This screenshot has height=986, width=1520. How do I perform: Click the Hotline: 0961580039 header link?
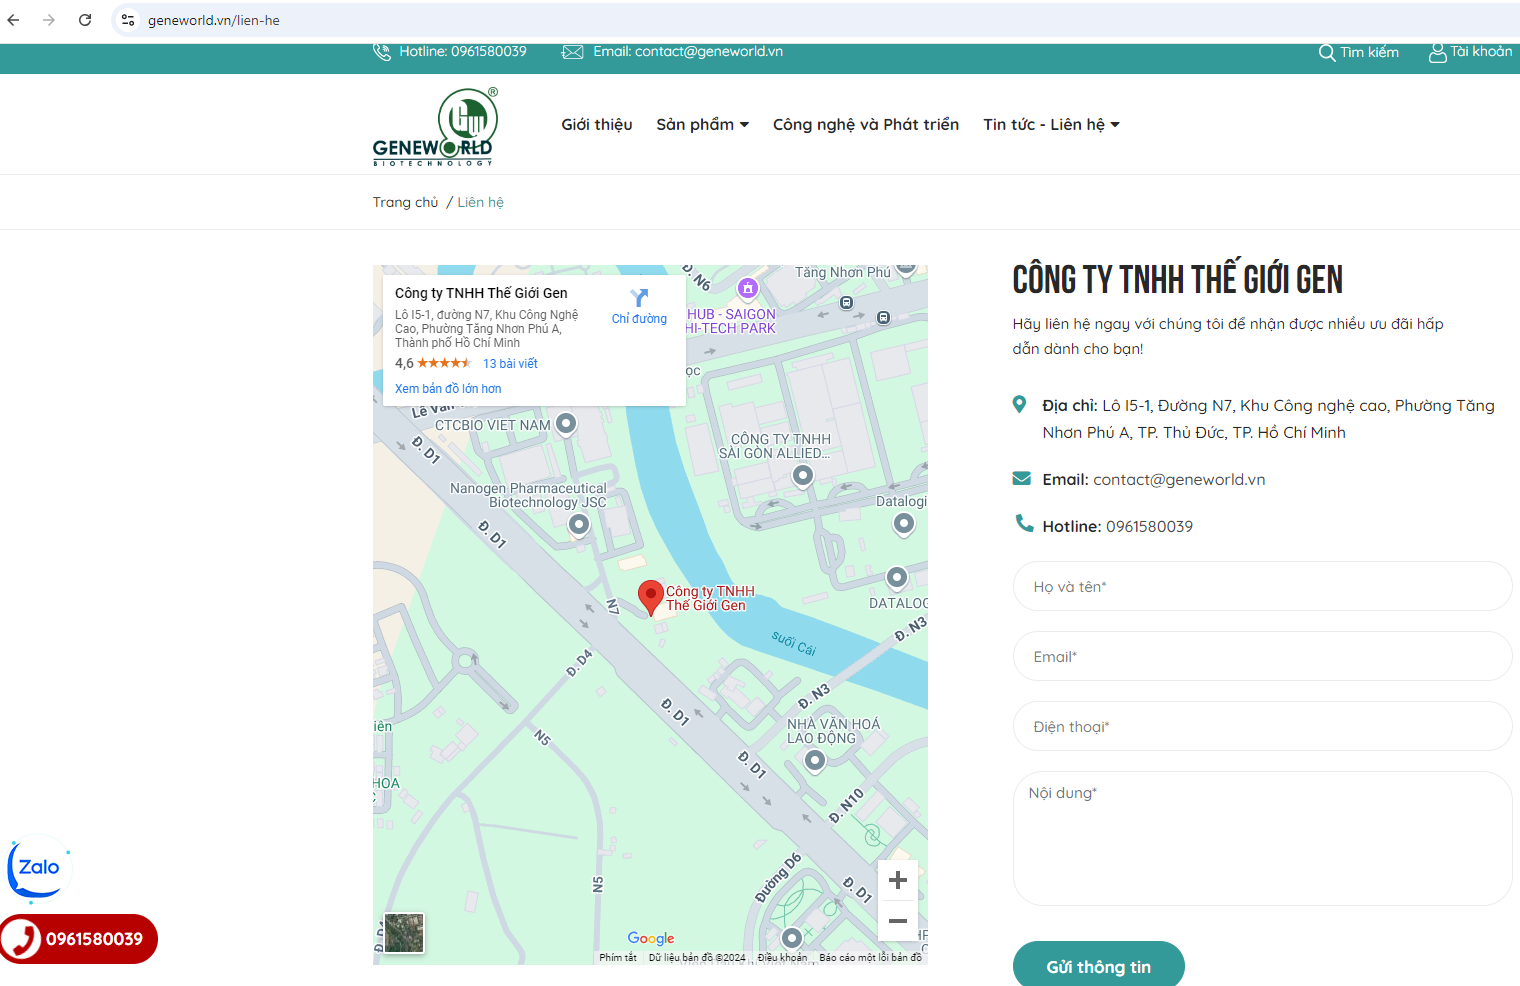pyautogui.click(x=463, y=52)
